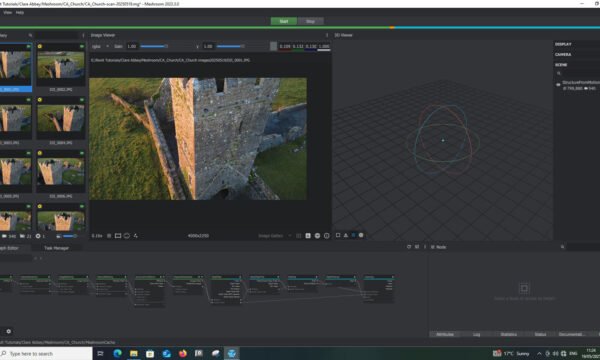600x360 pixels.
Task: Select the thumbnail ending 0002.JPG
Action: [x=61, y=67]
